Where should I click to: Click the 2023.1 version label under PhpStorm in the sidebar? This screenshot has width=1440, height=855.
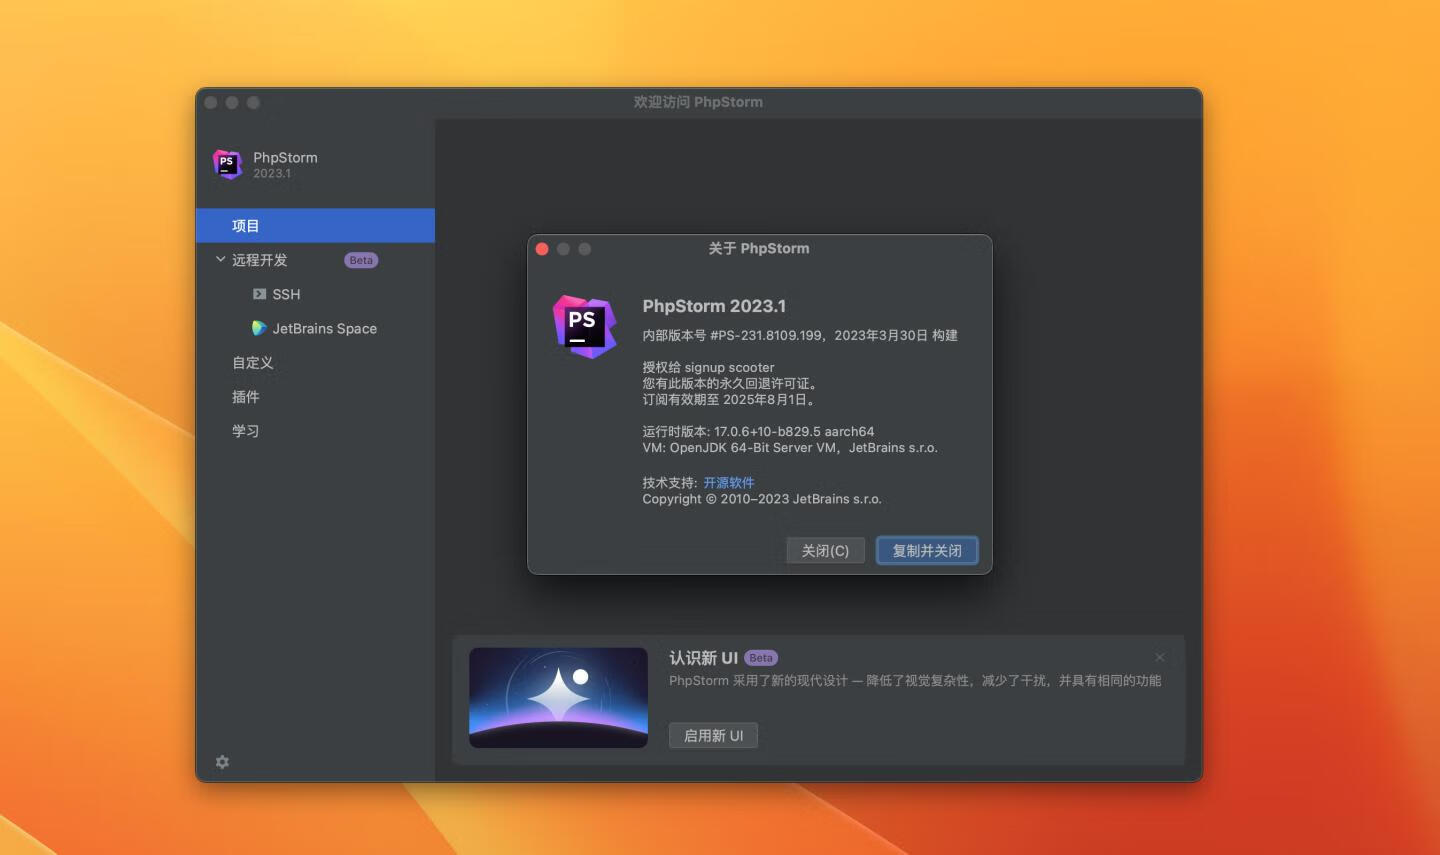pos(272,174)
